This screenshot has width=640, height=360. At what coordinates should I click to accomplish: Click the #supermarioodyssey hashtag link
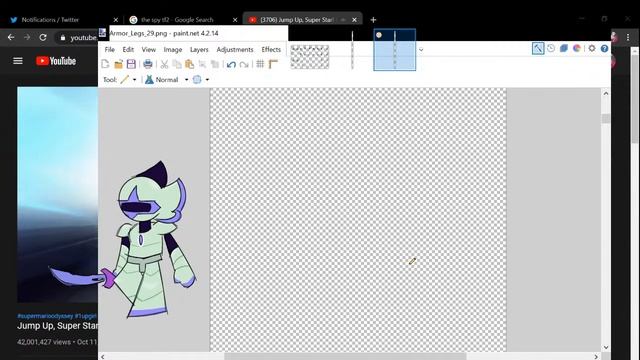pos(45,316)
